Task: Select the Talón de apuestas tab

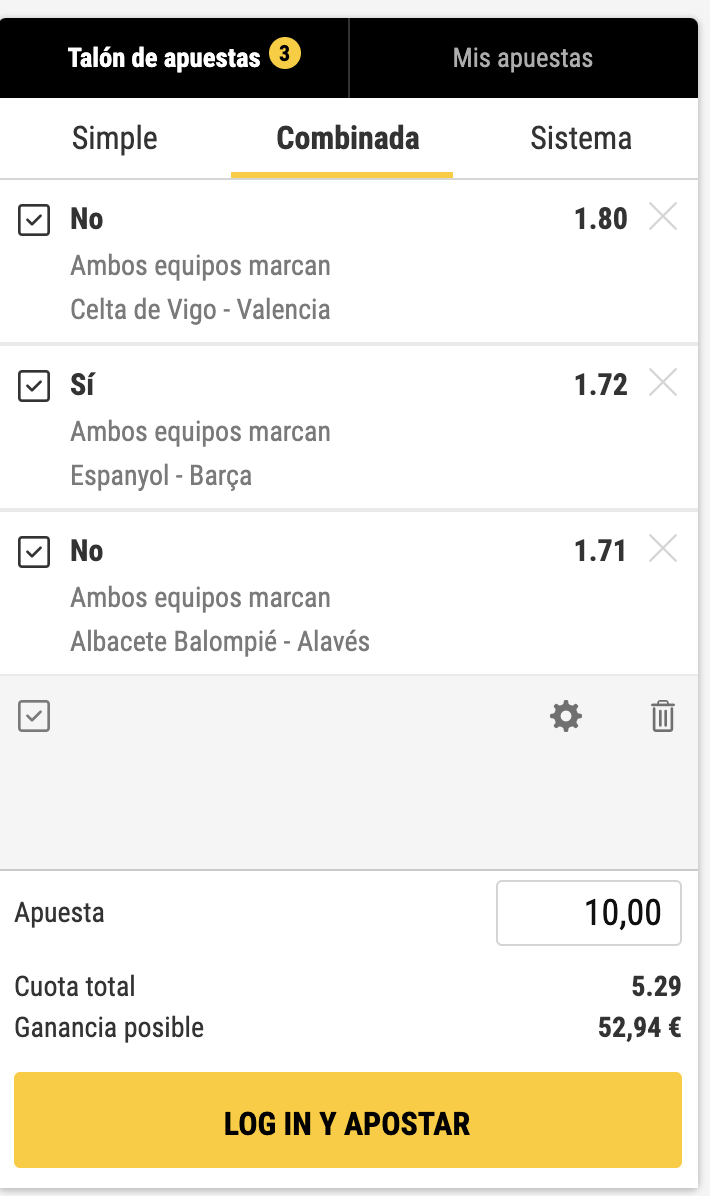Action: coord(164,57)
